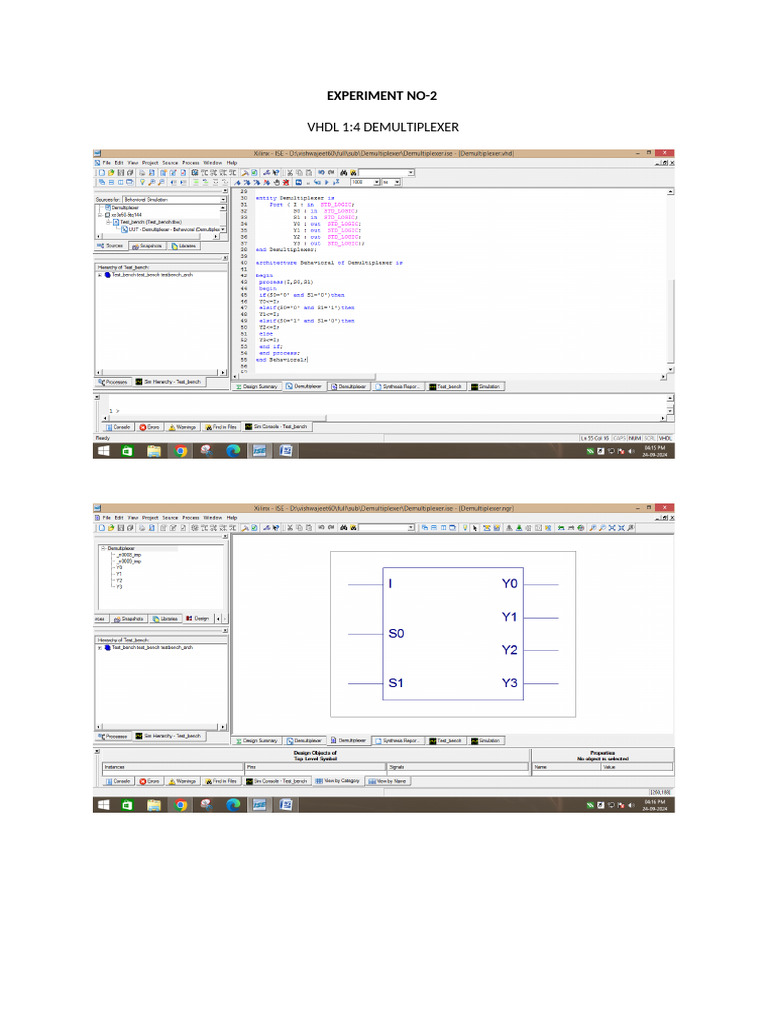Switch to Libraries tab in lower window
The height and width of the screenshot is (1024, 768).
click(x=165, y=618)
